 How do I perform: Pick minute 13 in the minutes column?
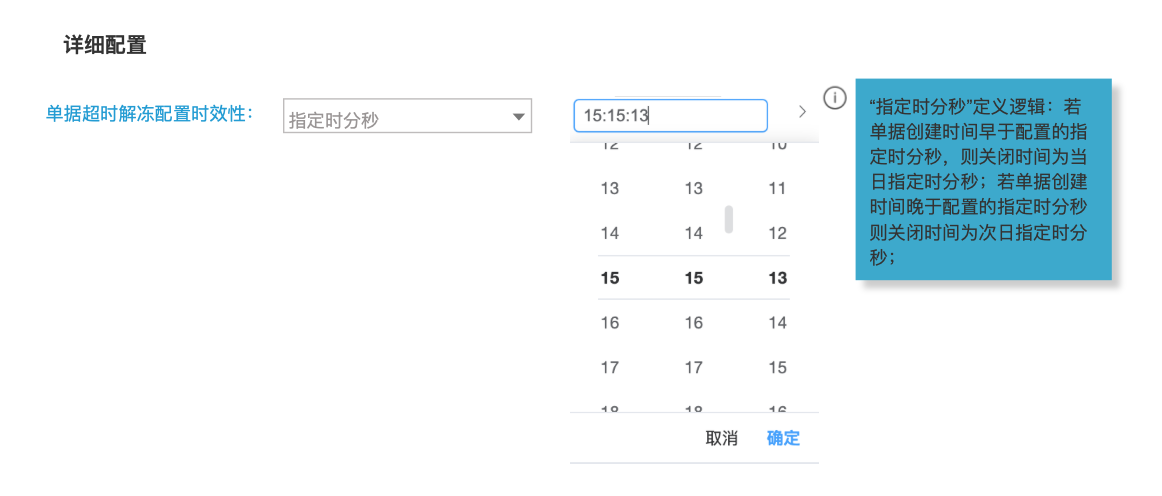(x=693, y=189)
